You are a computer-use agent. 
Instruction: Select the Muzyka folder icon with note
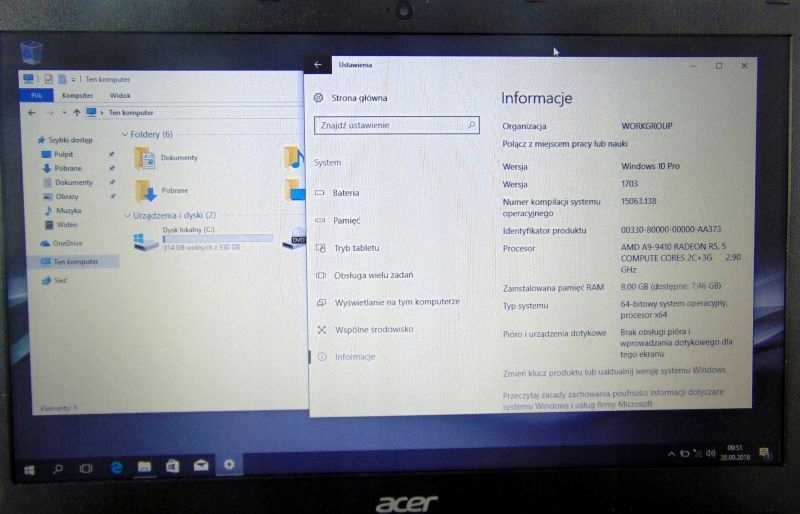pyautogui.click(x=294, y=157)
